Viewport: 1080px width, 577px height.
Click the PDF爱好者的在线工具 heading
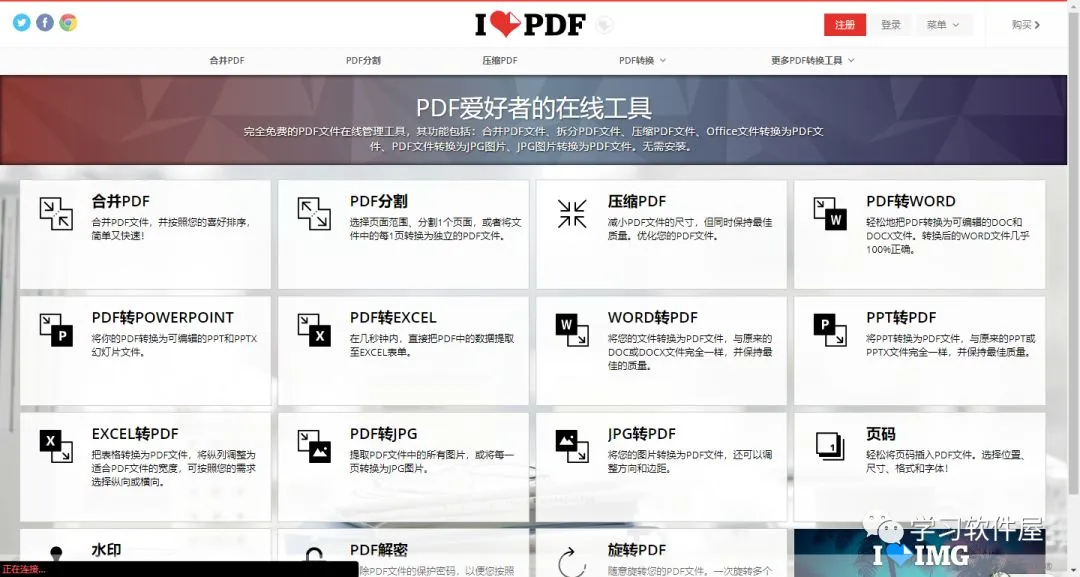(534, 108)
